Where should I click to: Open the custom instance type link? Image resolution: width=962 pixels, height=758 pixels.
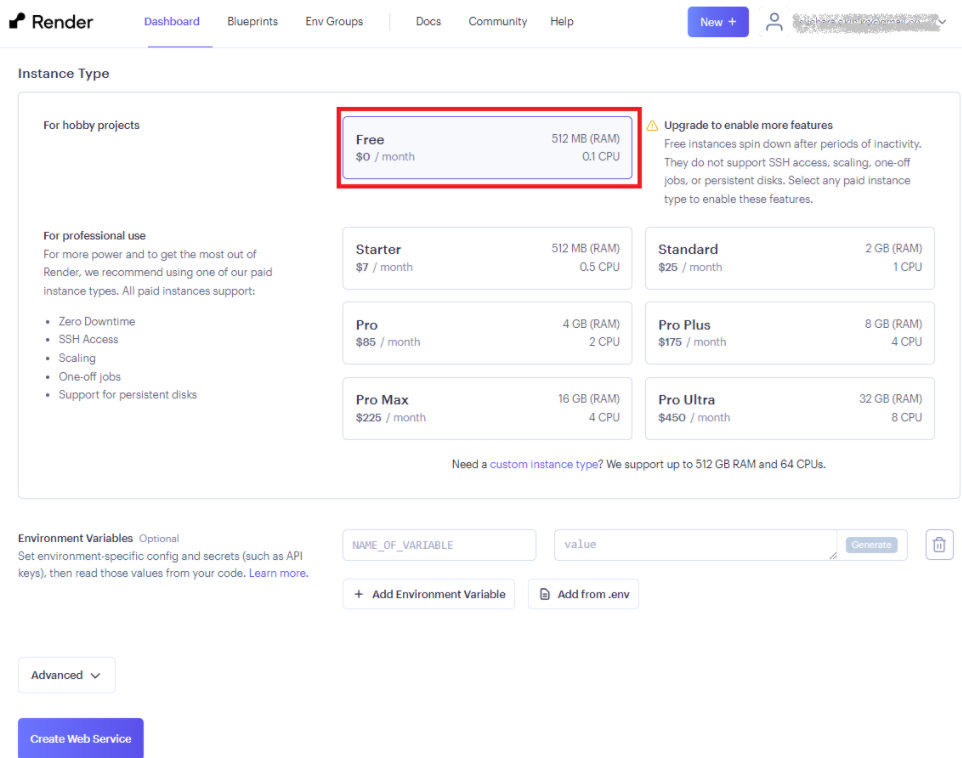click(x=543, y=464)
